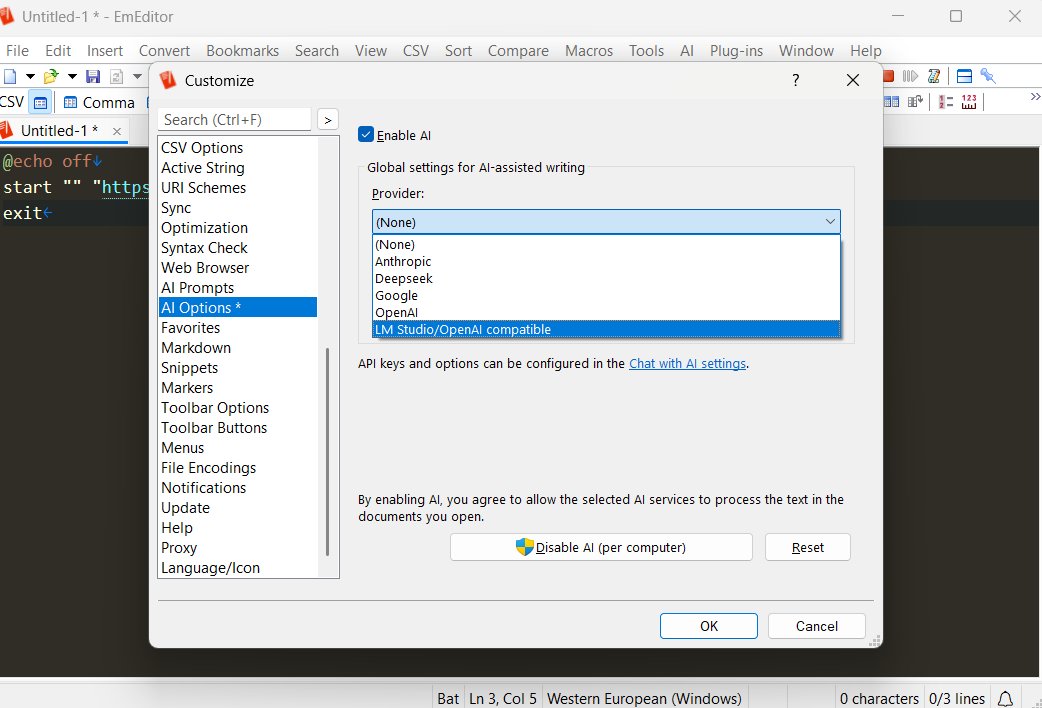Expand the toolbar overflow chevron
This screenshot has width=1042, height=708.
pyautogui.click(x=1035, y=97)
